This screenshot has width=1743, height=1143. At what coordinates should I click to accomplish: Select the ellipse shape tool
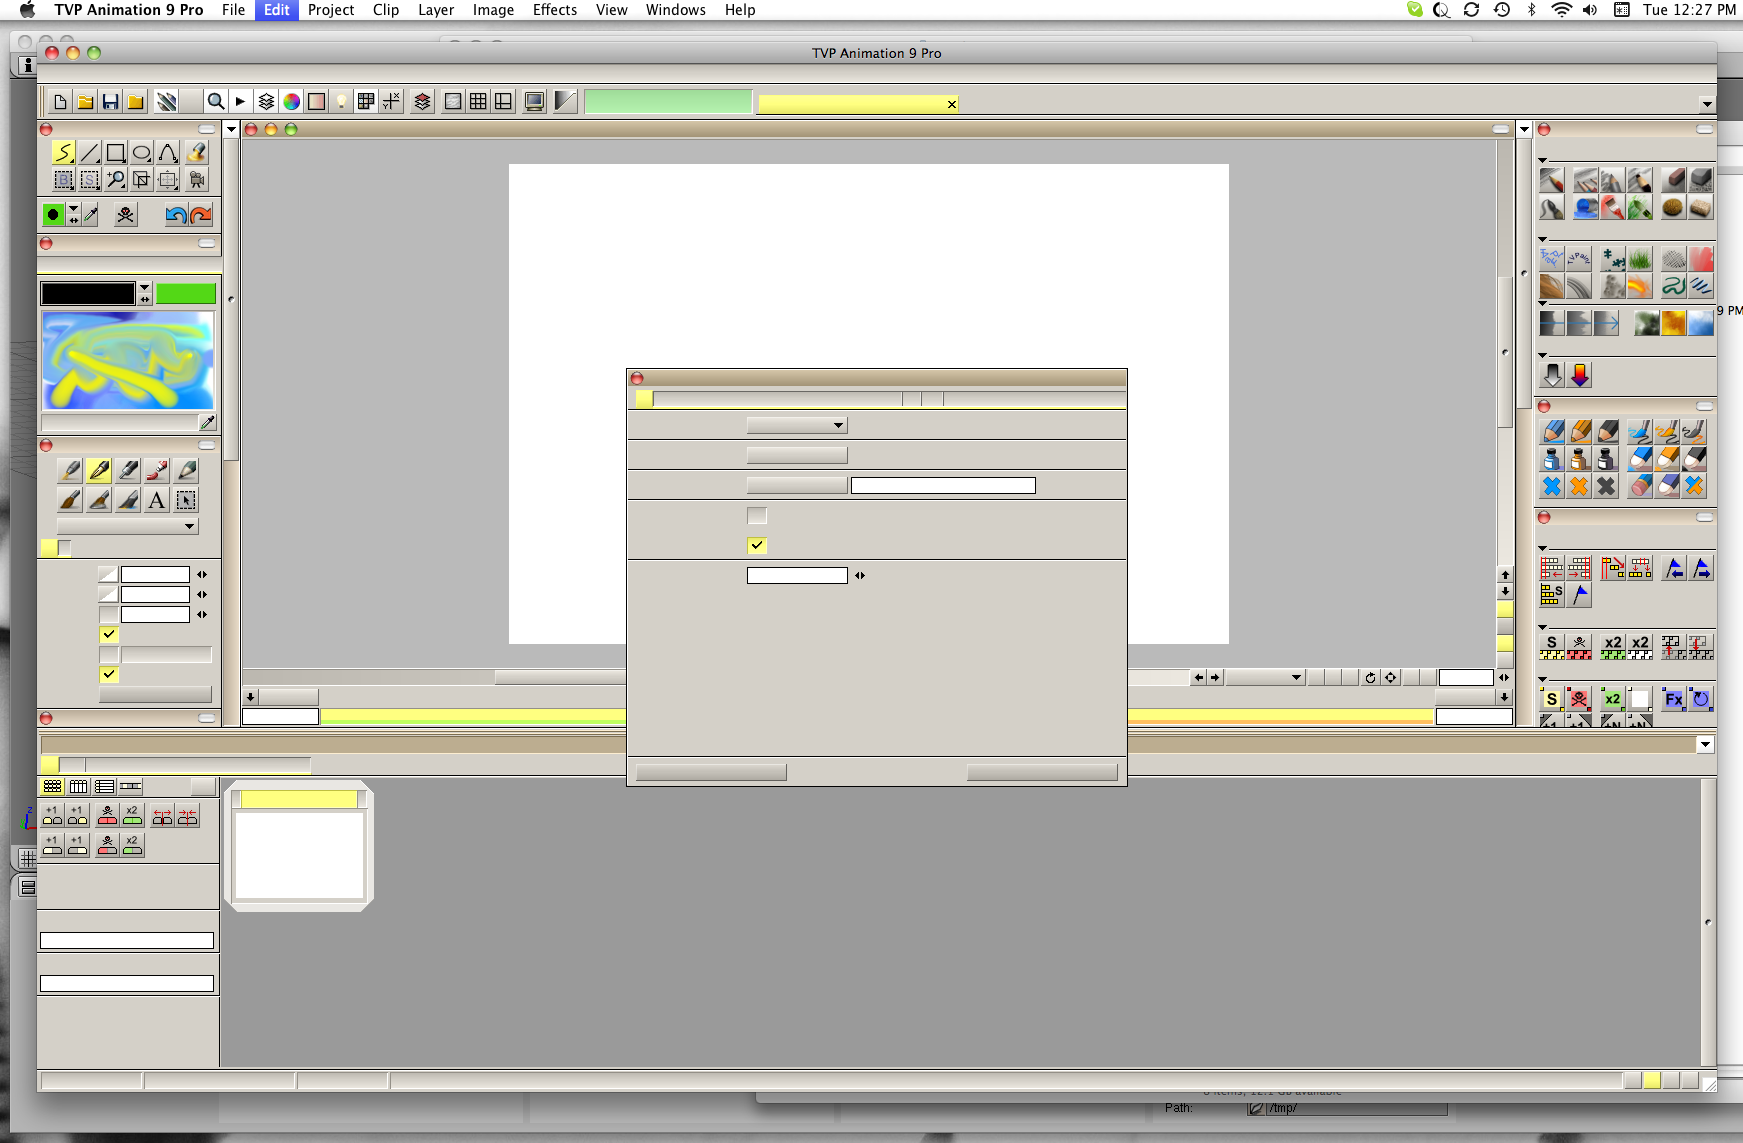142,152
